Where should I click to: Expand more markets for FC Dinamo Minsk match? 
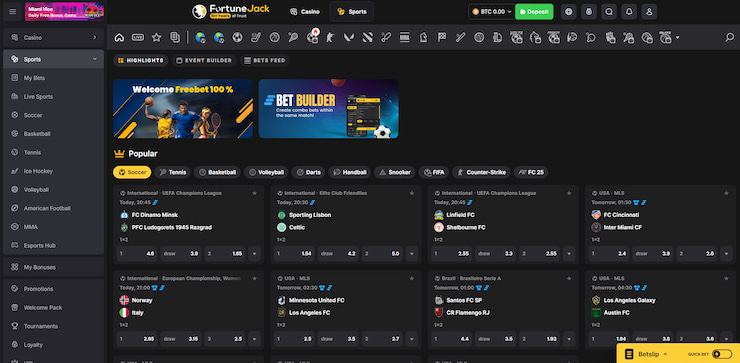click(254, 253)
